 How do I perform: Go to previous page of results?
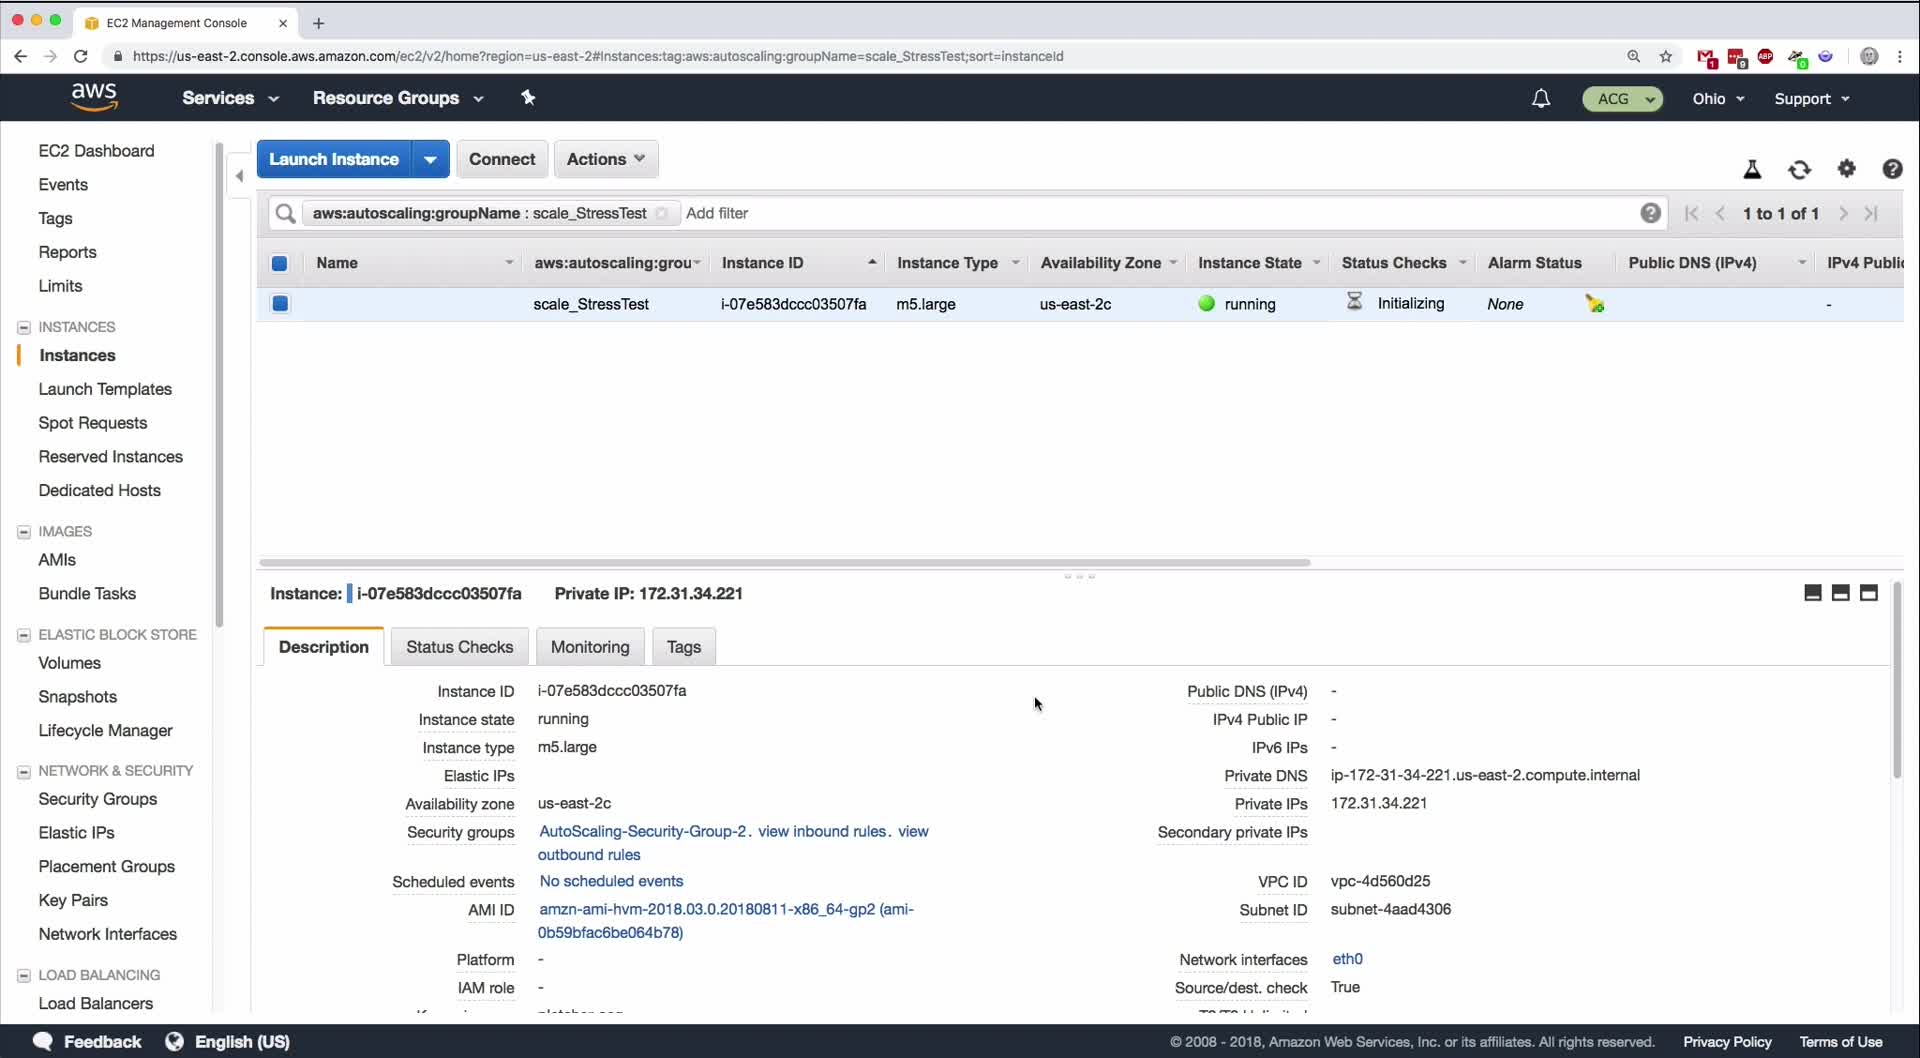pos(1720,213)
